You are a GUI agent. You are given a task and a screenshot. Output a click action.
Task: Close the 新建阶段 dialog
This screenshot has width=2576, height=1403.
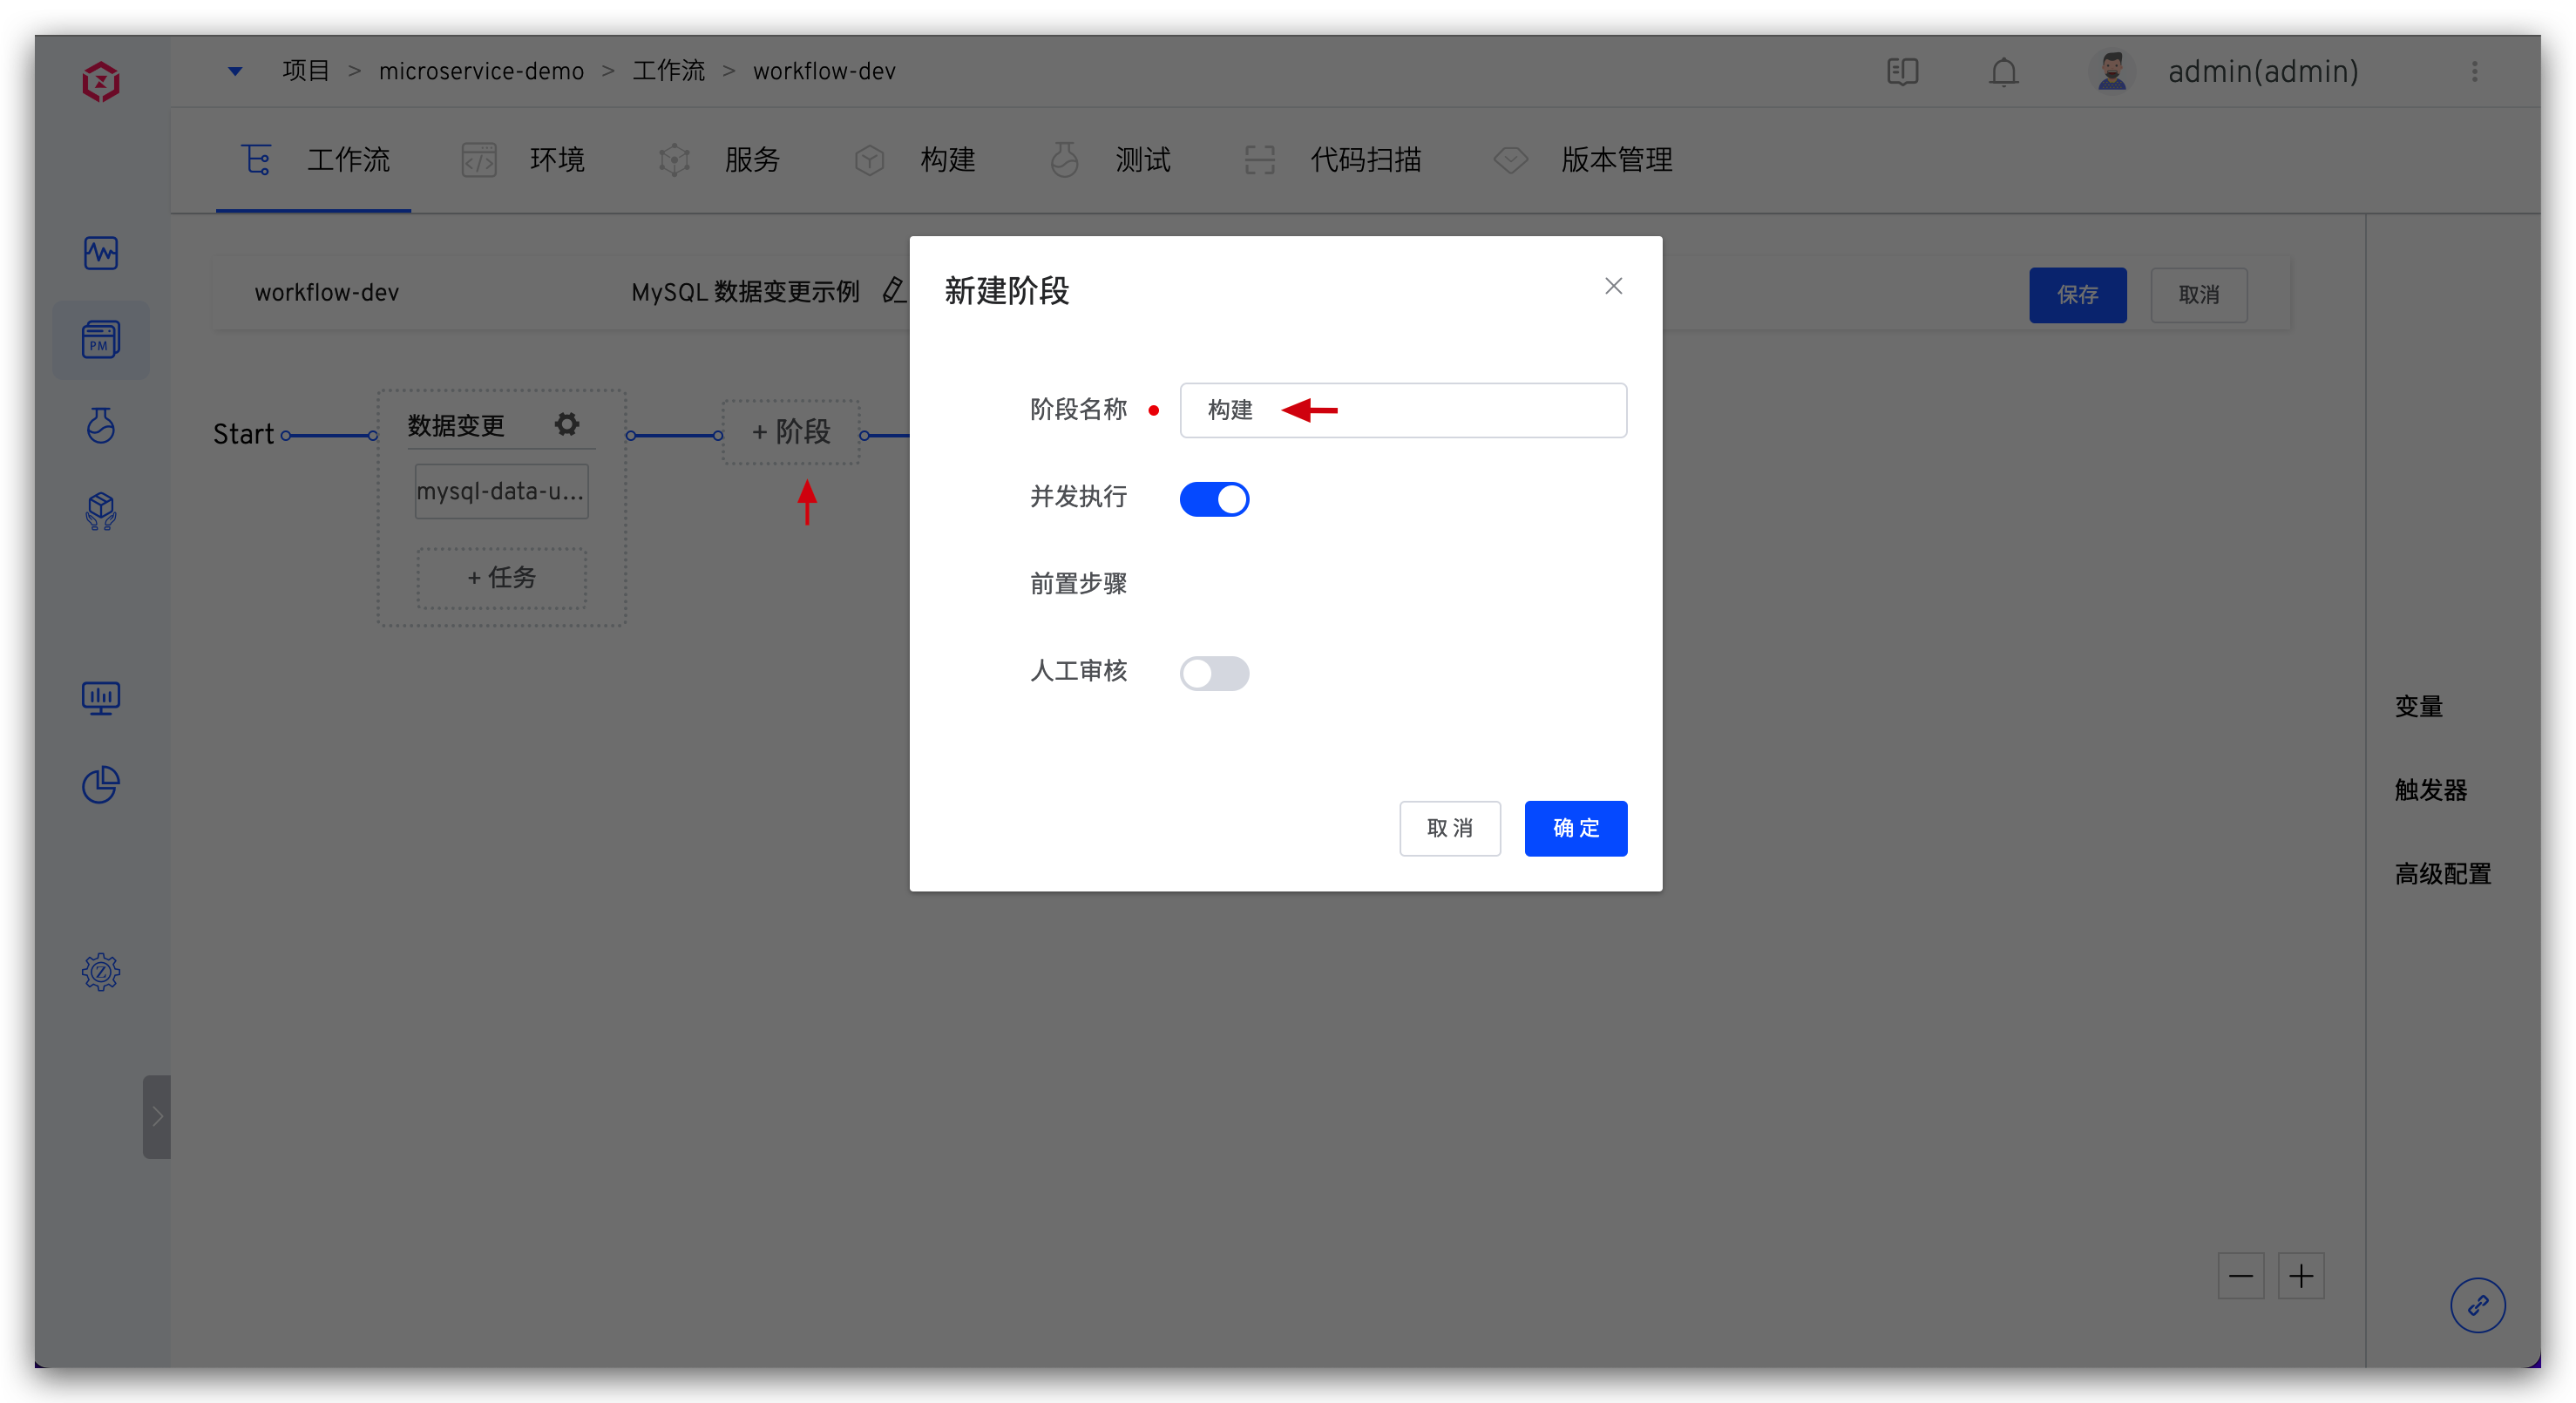coord(1613,286)
